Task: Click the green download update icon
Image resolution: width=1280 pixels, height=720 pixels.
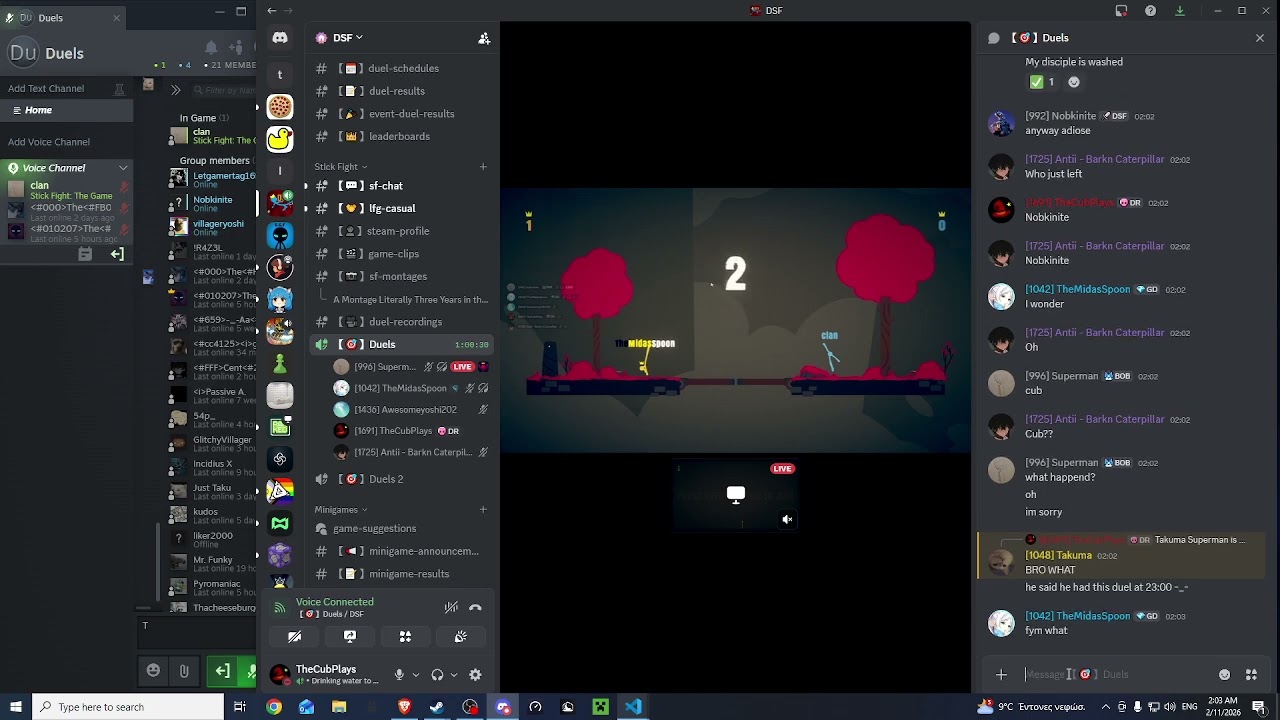Action: pyautogui.click(x=1180, y=11)
